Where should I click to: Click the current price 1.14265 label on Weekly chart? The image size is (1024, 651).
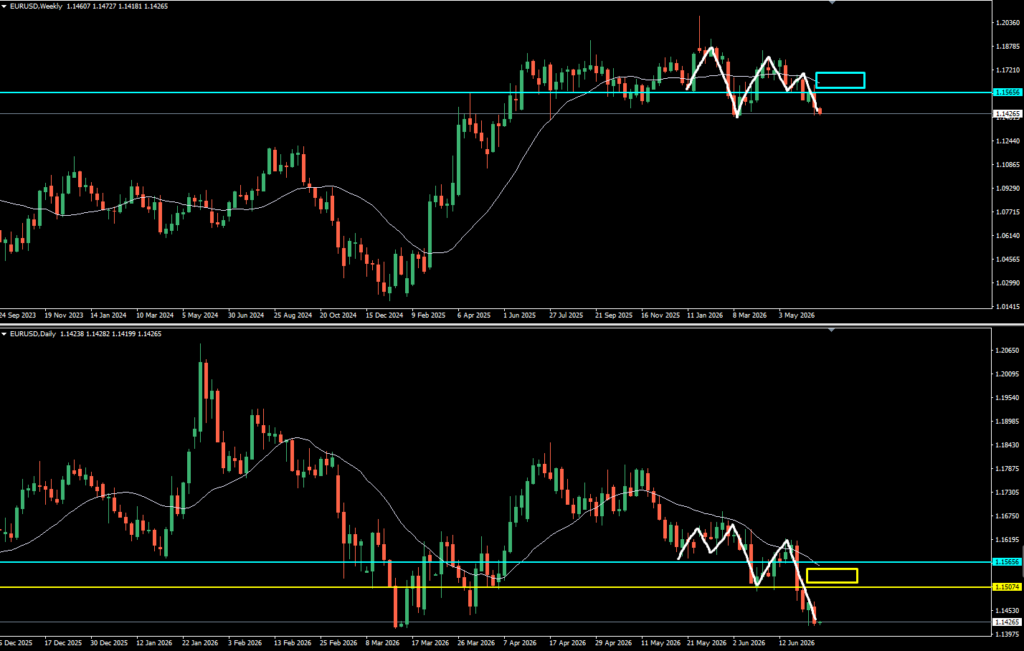1006,114
